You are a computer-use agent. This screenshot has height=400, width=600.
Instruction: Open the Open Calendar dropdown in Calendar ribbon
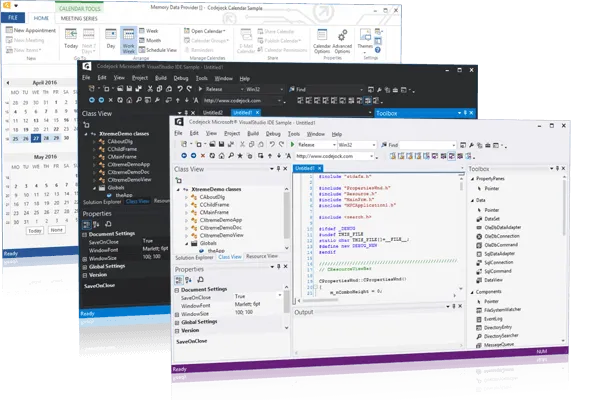[x=205, y=31]
